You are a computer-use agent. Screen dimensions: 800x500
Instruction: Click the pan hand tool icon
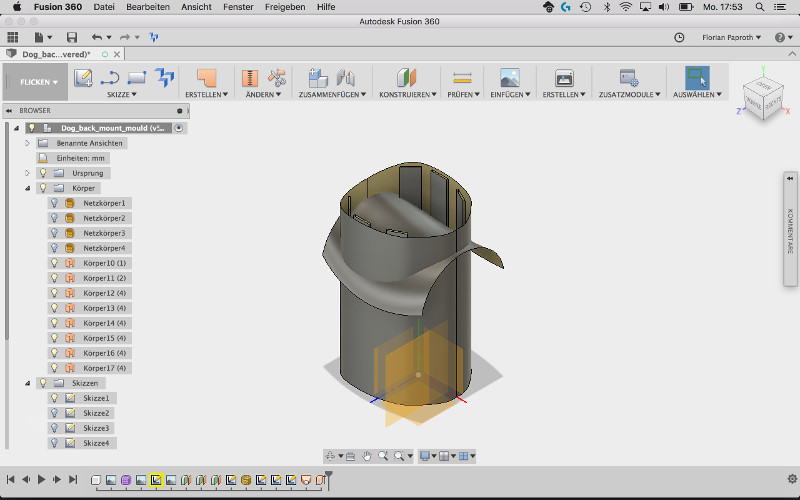click(x=367, y=456)
